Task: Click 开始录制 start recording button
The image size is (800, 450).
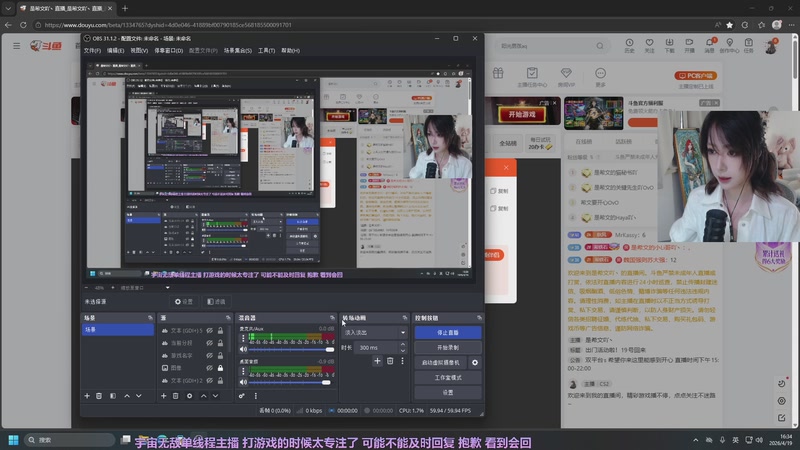Action: 448,347
